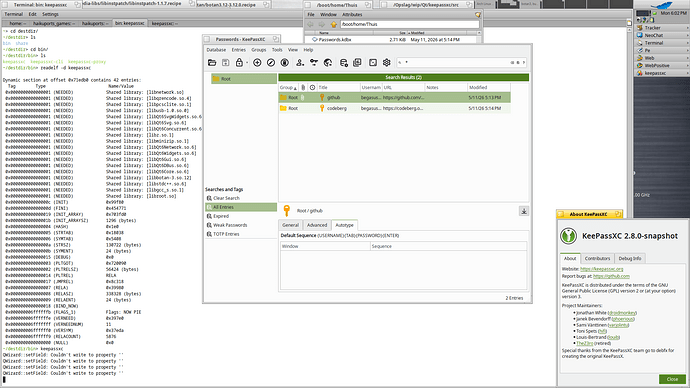Switch to Advanced preview tab
Screen dimensions: 690x388
317,225
